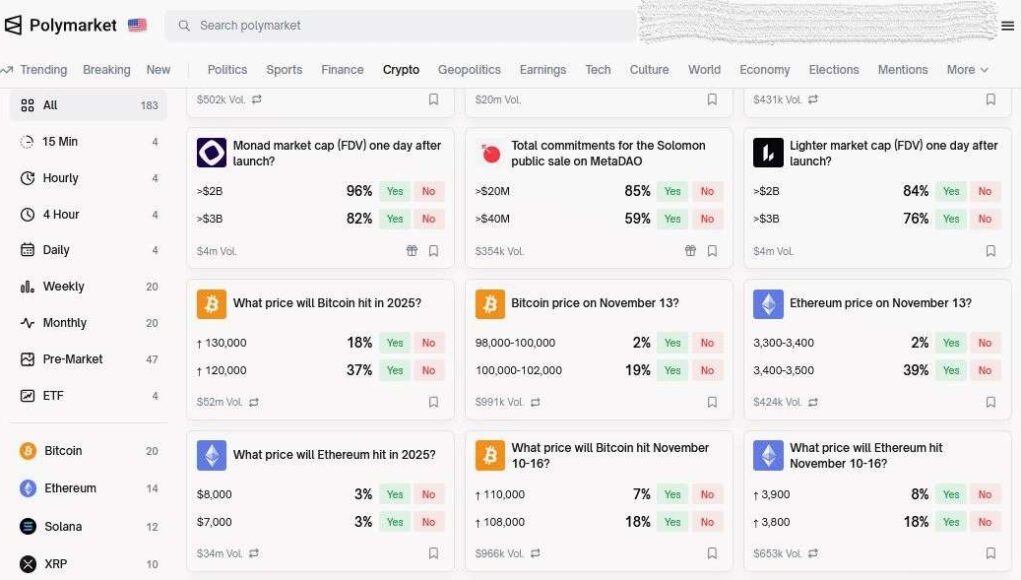Image resolution: width=1021 pixels, height=580 pixels.
Task: Select the XRP category in the sidebar
Action: (58, 563)
